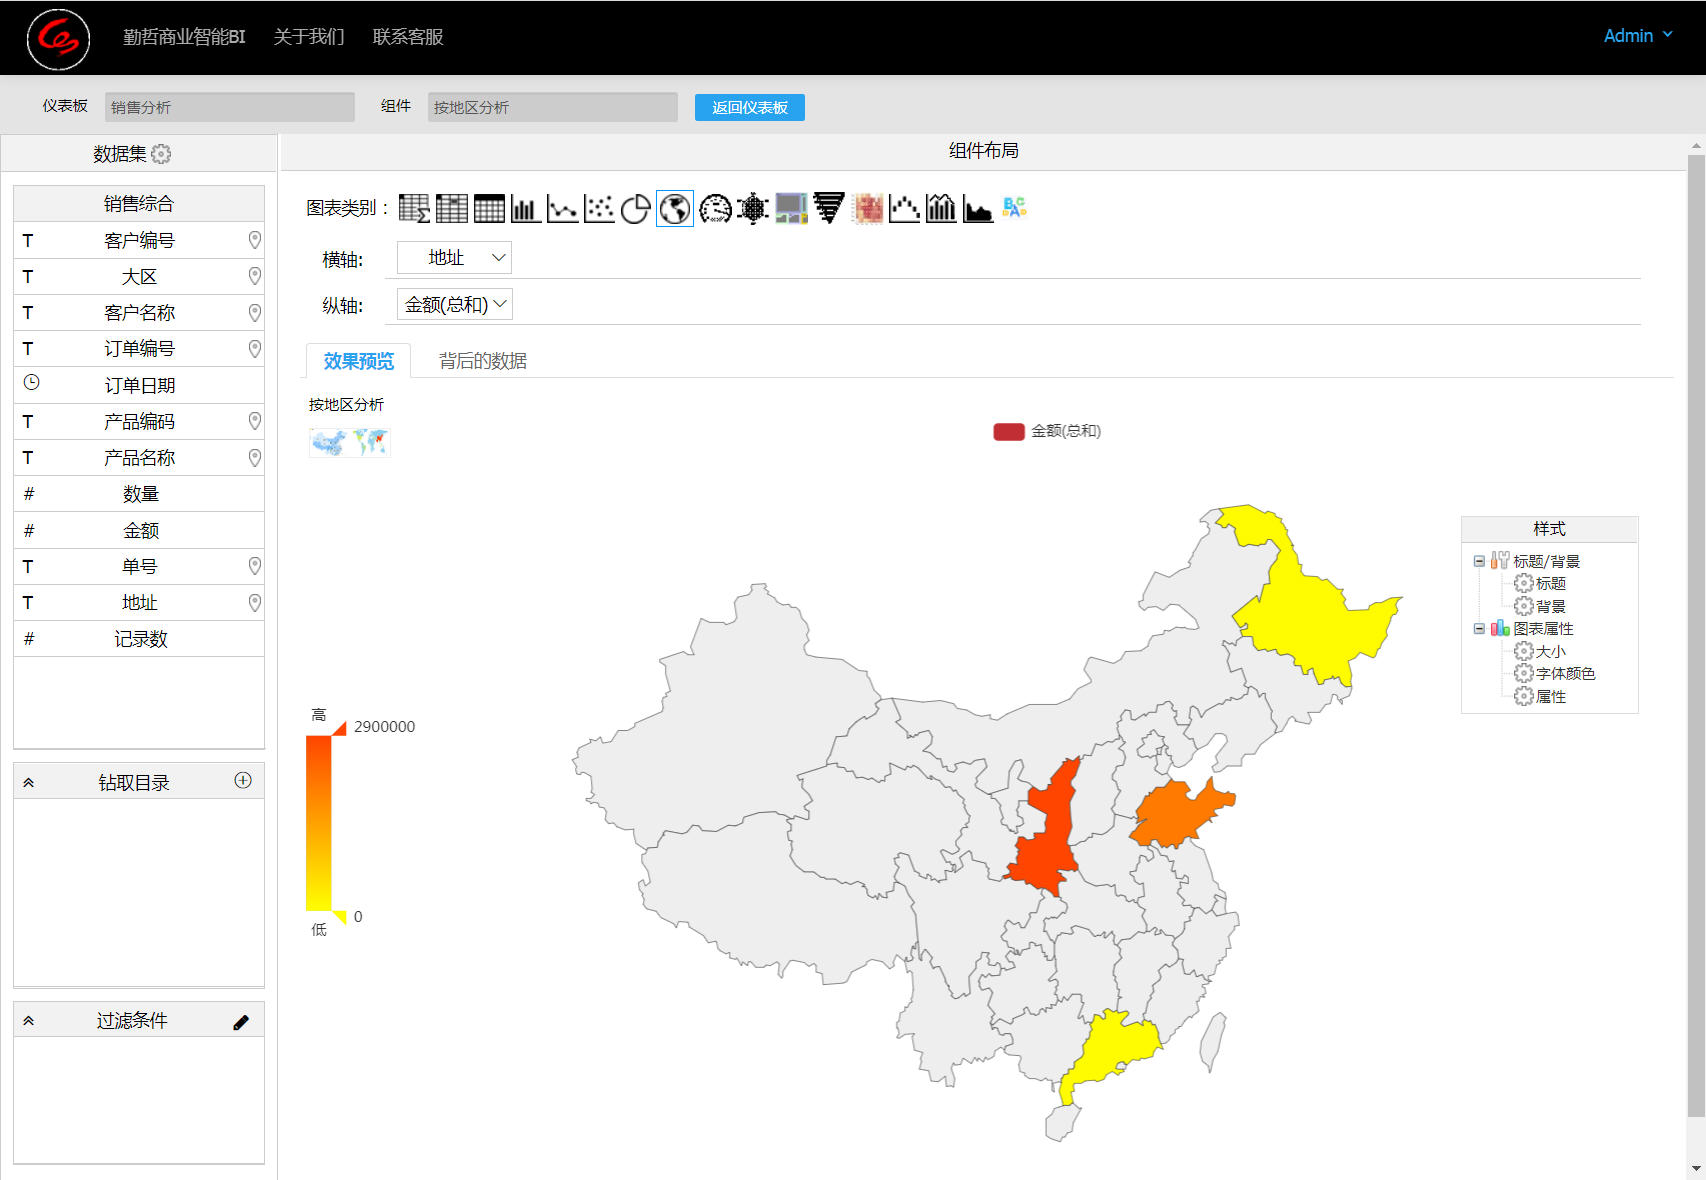Click the 字体颜色 style tree item
1706x1180 pixels.
pos(1565,674)
